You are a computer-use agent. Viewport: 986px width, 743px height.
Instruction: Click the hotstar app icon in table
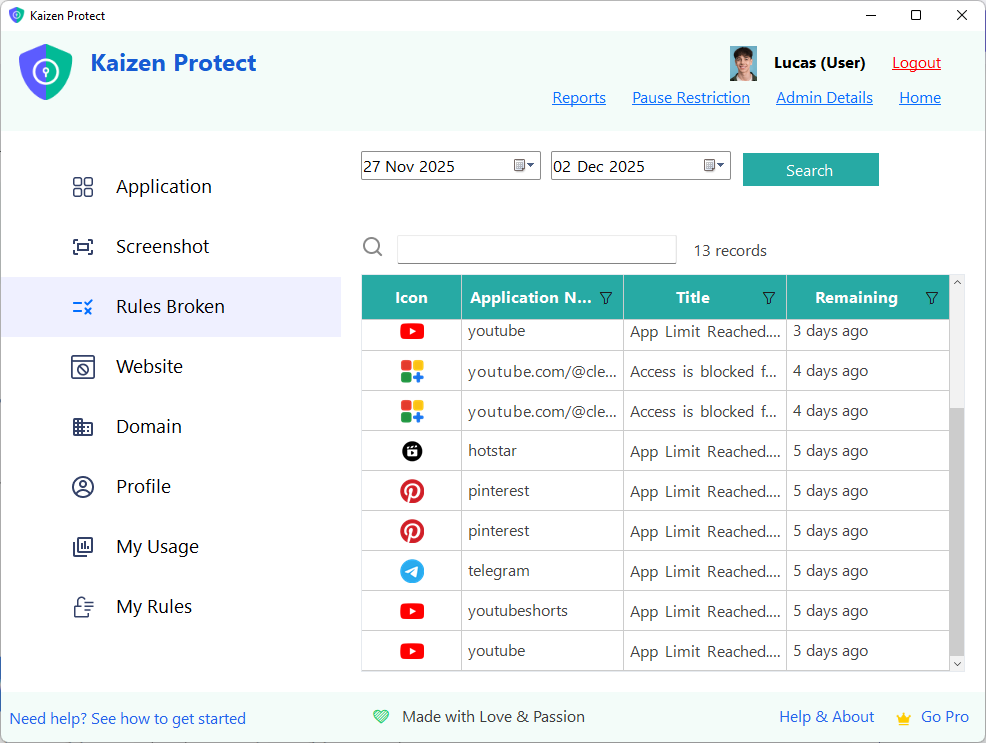pos(412,451)
